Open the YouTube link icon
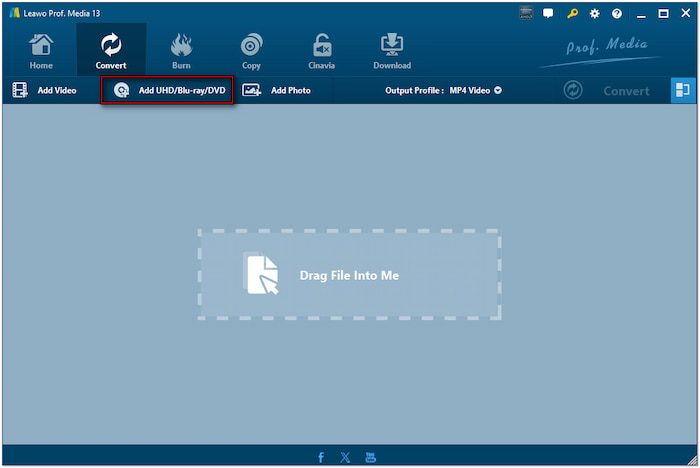The width and height of the screenshot is (700, 468). [x=371, y=457]
